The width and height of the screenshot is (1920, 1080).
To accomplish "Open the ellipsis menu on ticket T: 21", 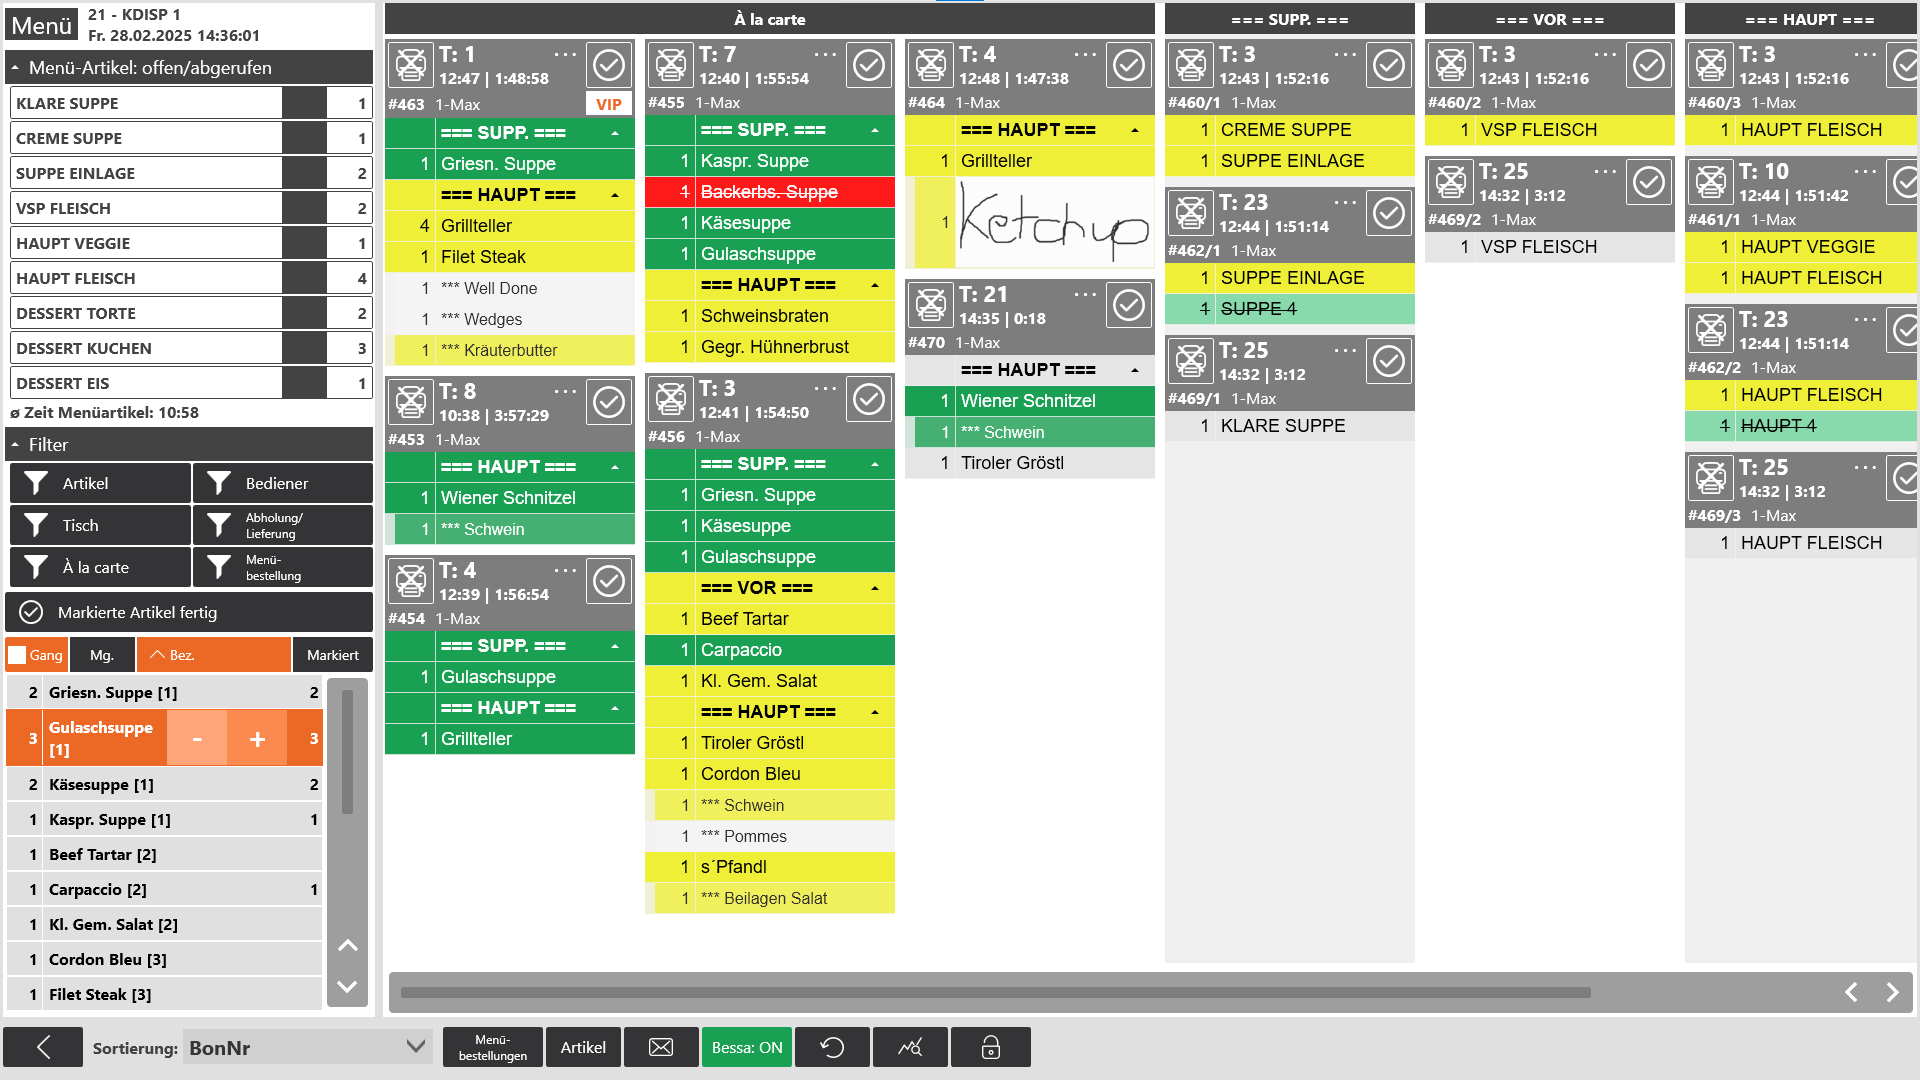I will 1084,293.
